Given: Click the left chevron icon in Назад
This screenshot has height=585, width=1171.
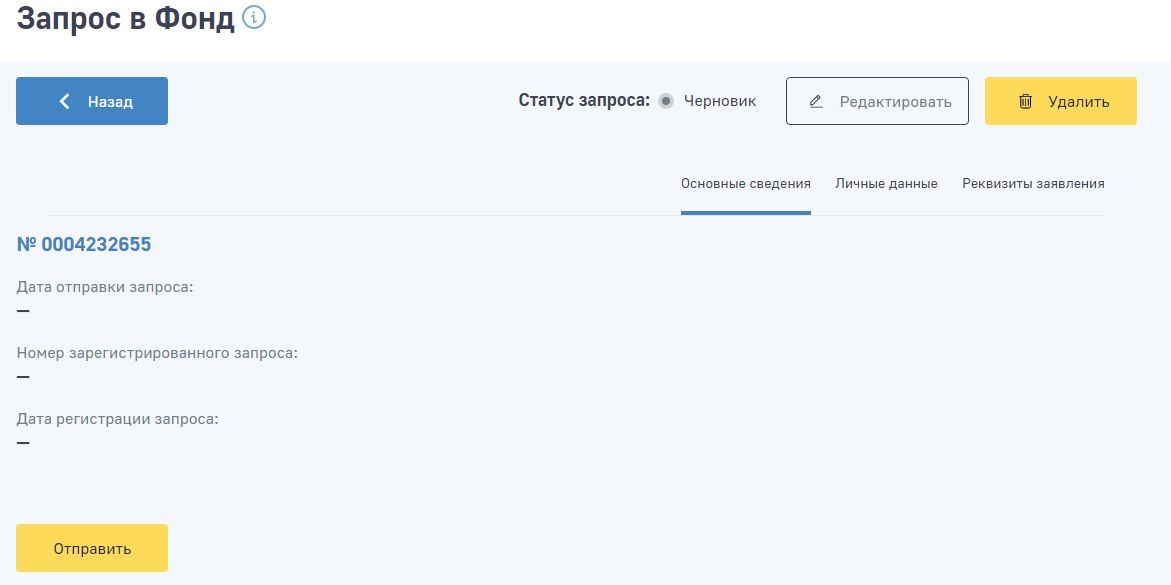Looking at the screenshot, I should (65, 101).
